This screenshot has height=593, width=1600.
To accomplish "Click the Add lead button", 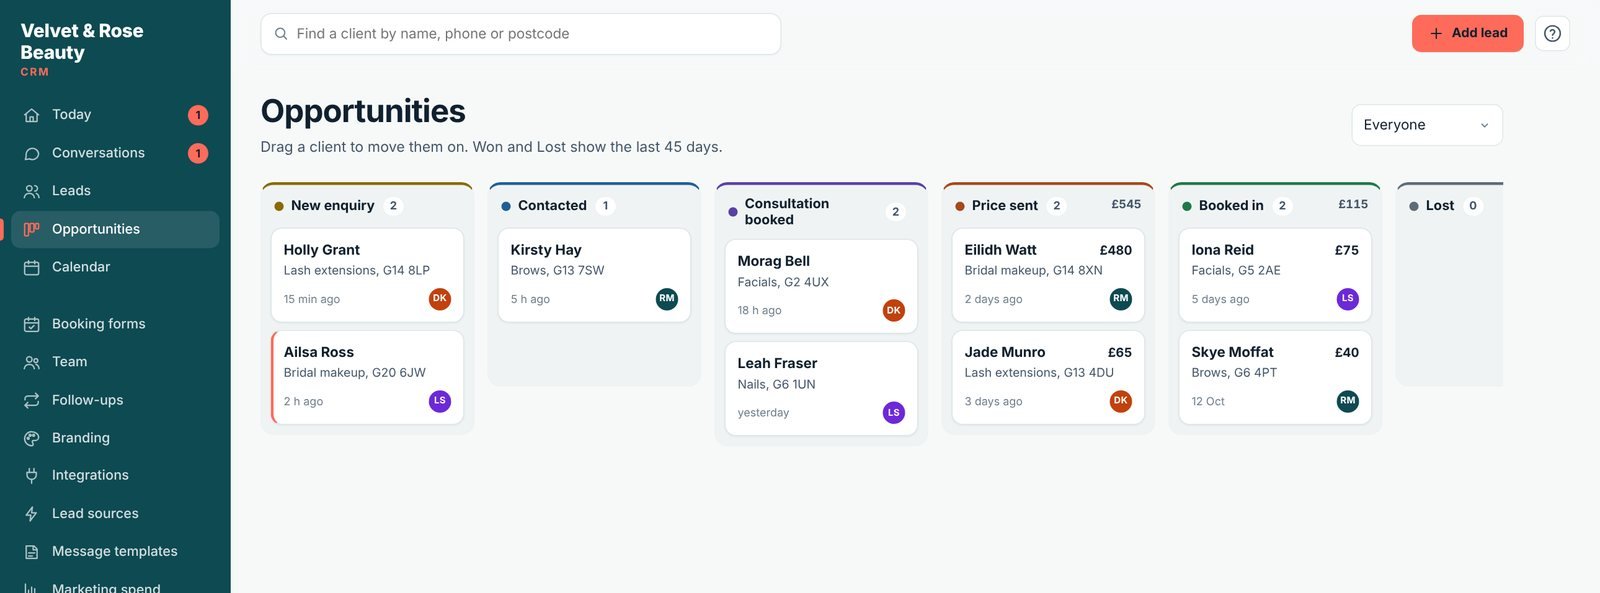I will (1468, 33).
